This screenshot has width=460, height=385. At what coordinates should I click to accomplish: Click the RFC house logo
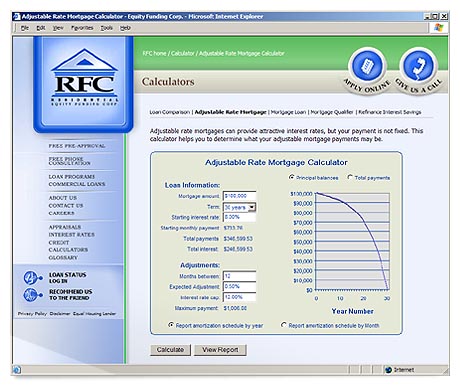[84, 78]
